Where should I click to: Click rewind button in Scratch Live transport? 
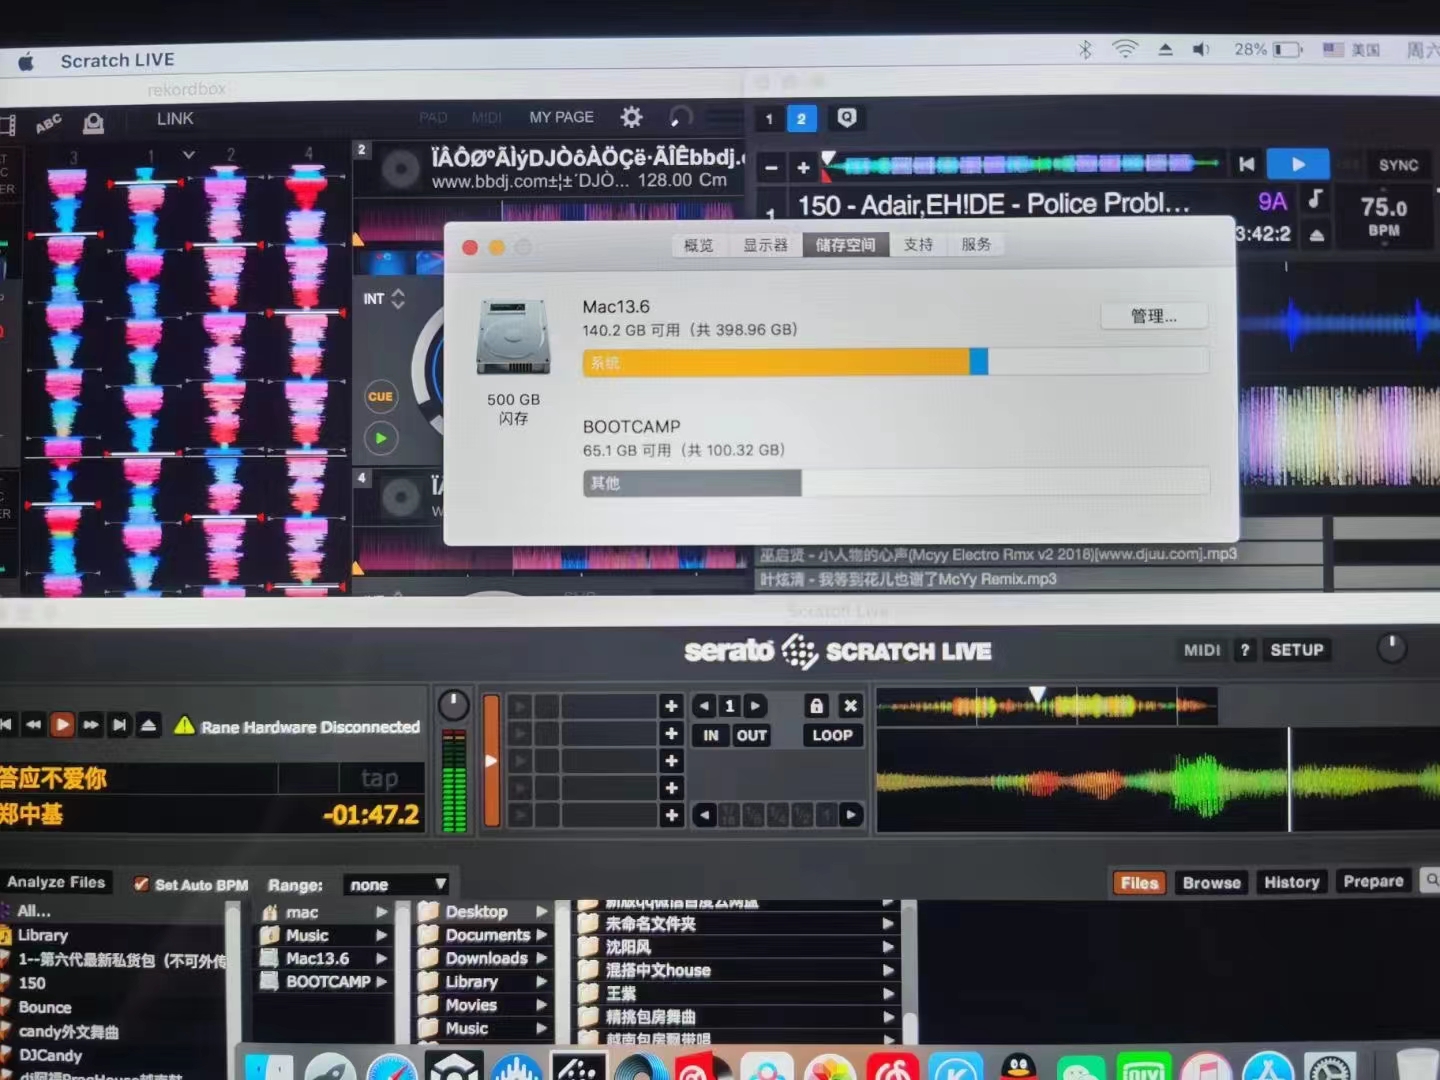click(34, 724)
